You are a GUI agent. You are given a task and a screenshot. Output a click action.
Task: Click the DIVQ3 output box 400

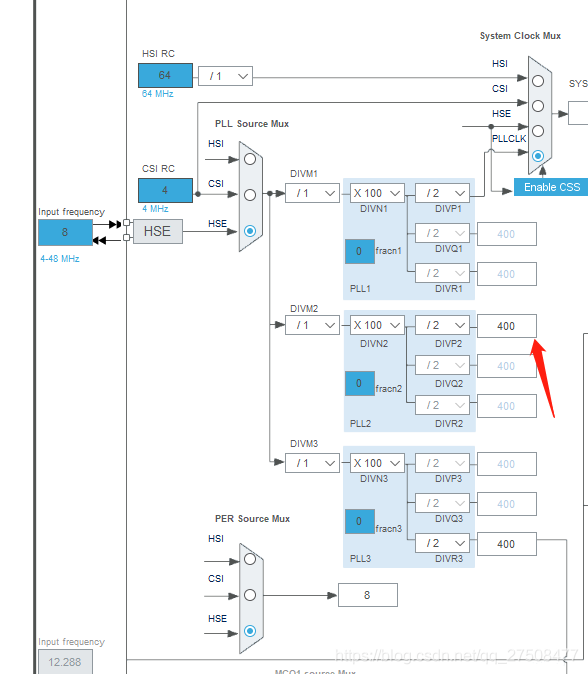[x=507, y=504]
